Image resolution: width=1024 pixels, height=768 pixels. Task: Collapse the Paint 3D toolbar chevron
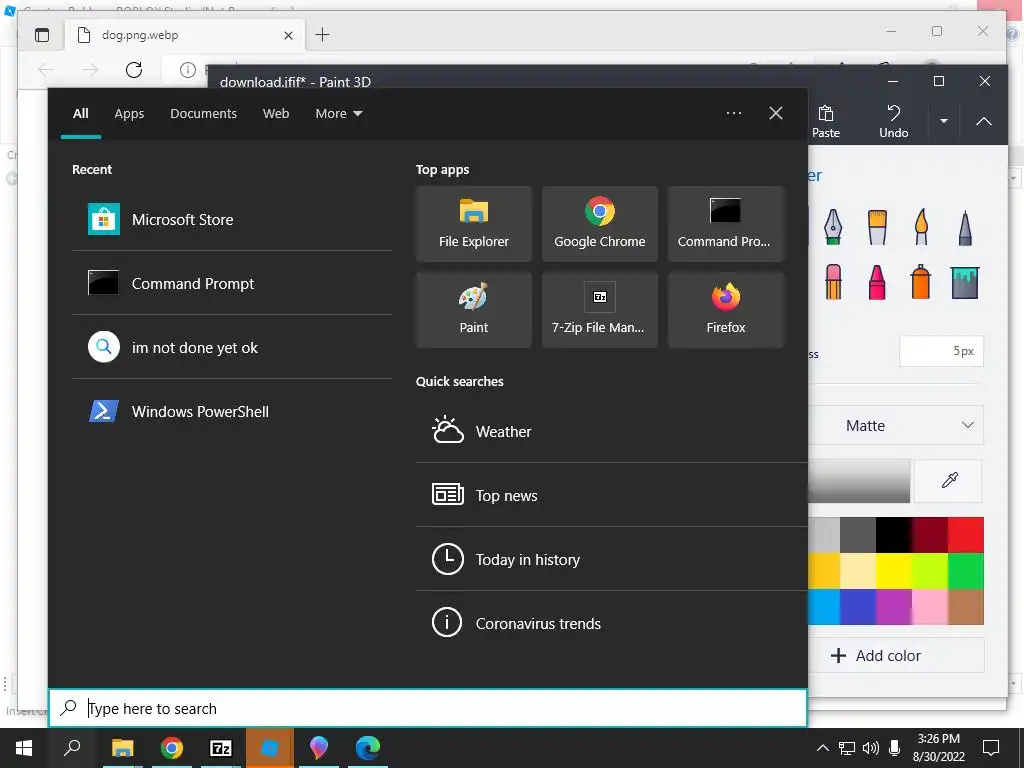(x=984, y=121)
